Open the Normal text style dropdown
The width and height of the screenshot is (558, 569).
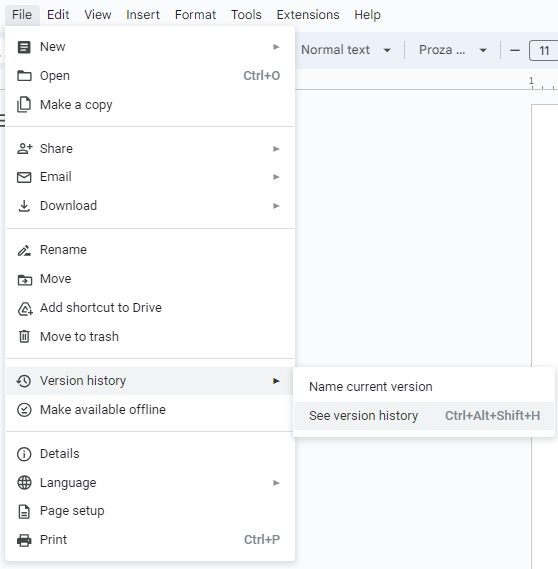345,50
